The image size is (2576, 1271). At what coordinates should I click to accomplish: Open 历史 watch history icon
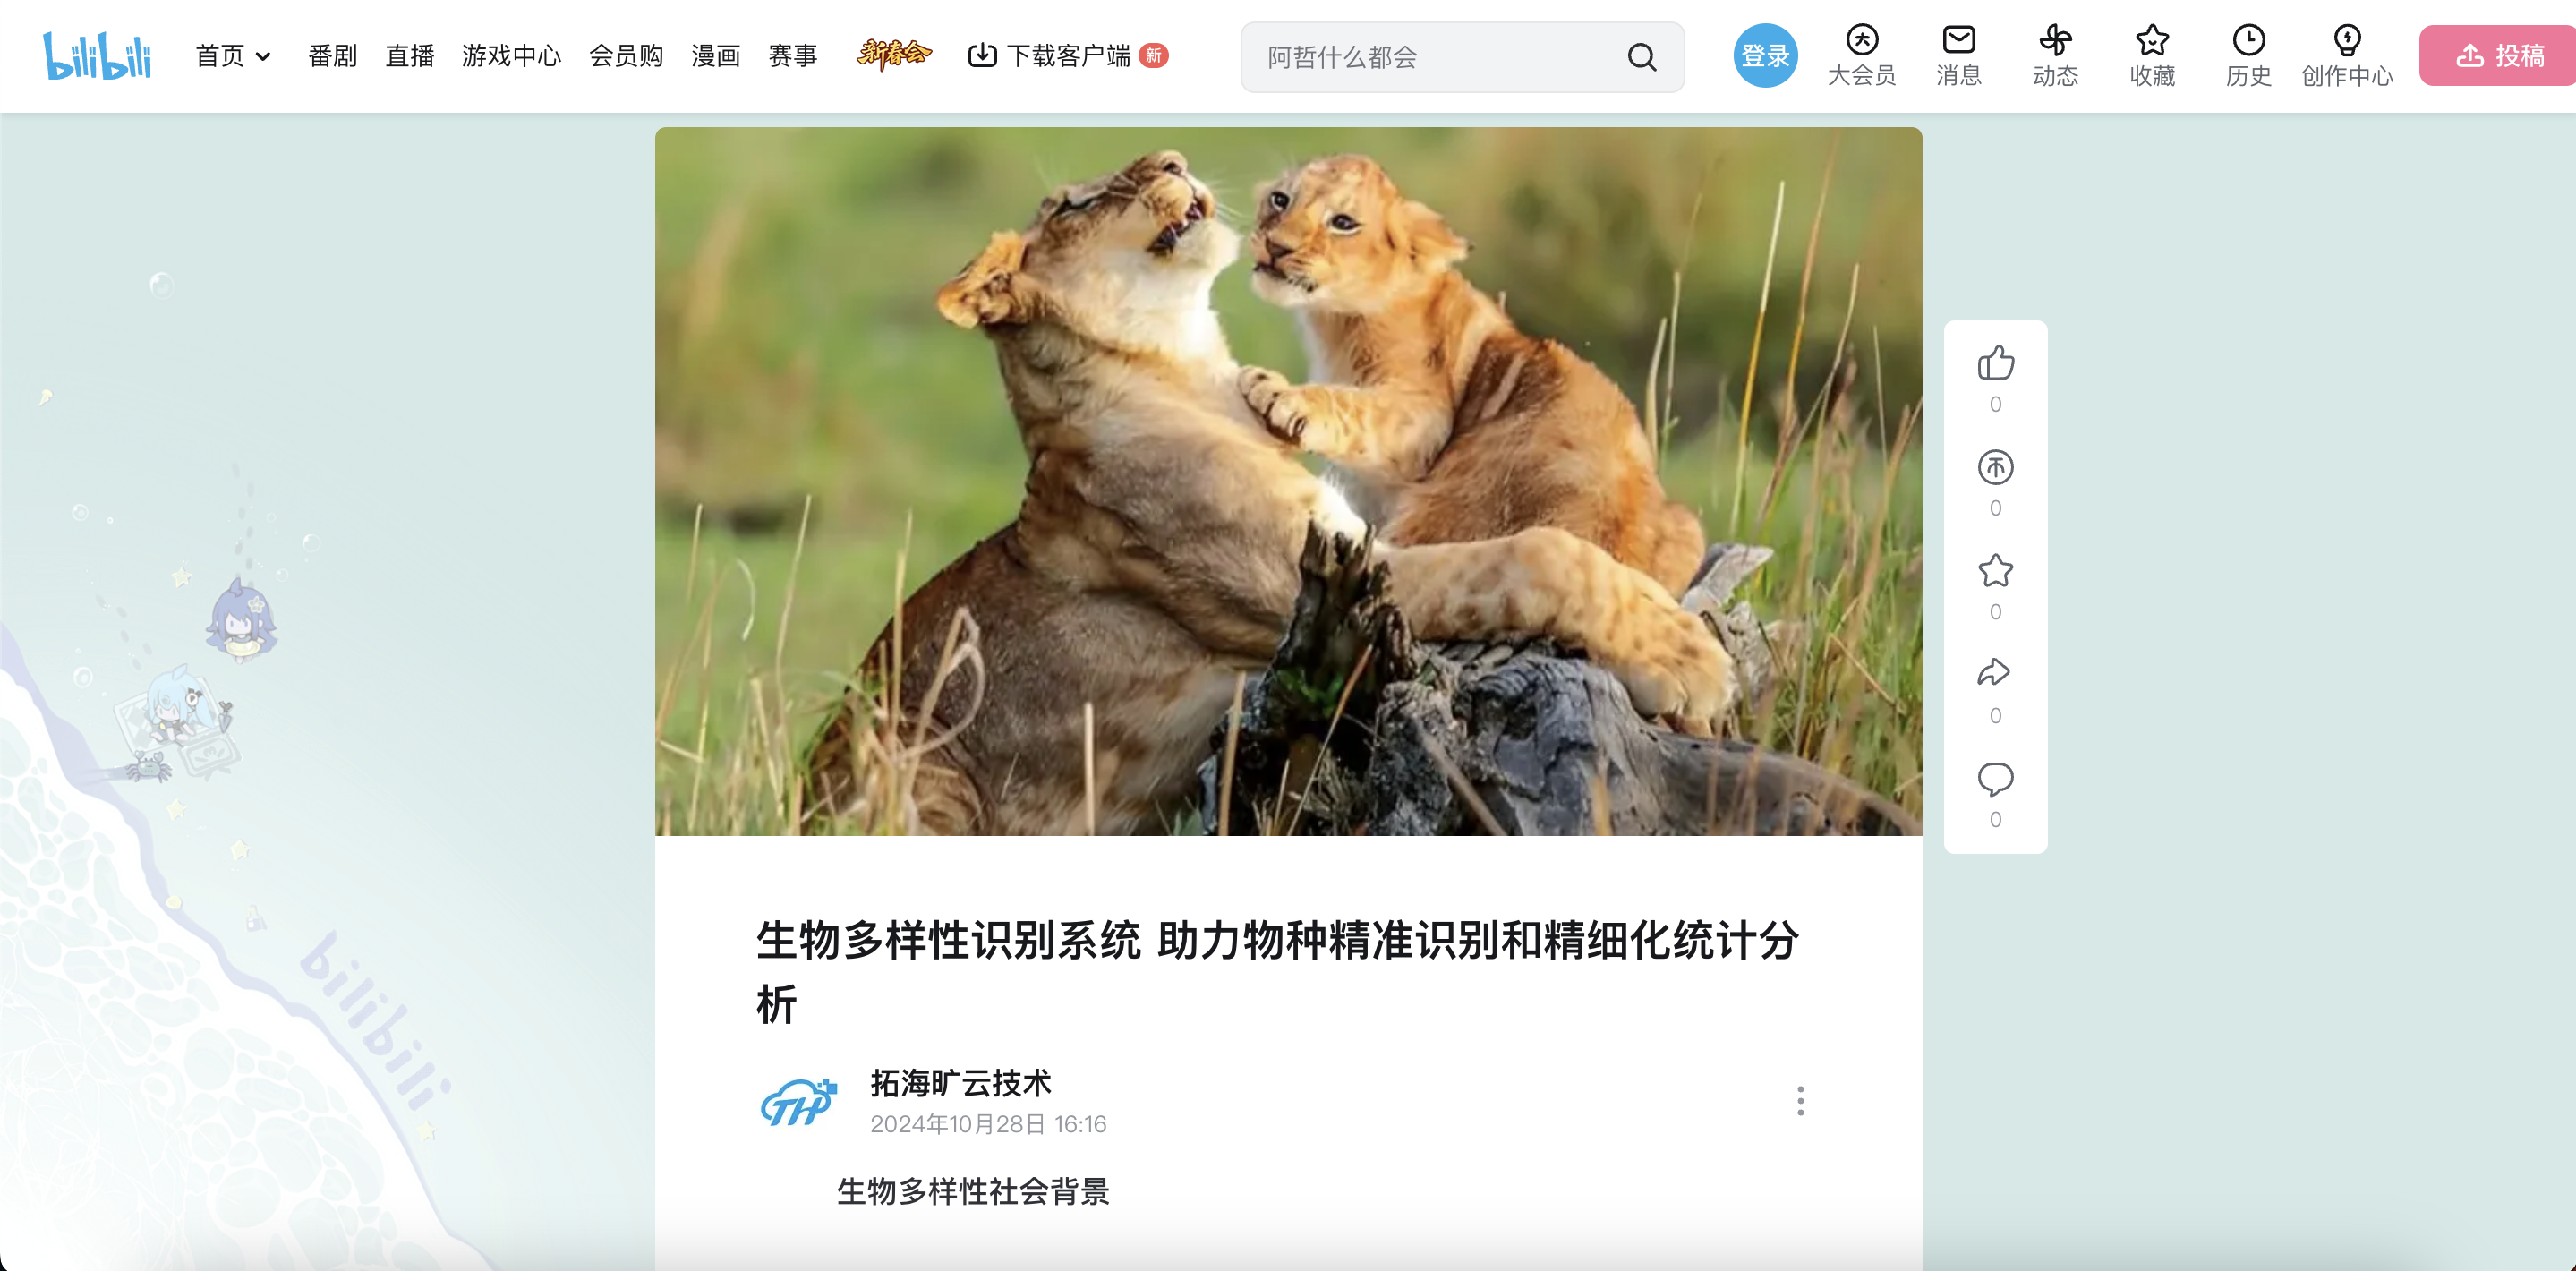pos(2248,56)
